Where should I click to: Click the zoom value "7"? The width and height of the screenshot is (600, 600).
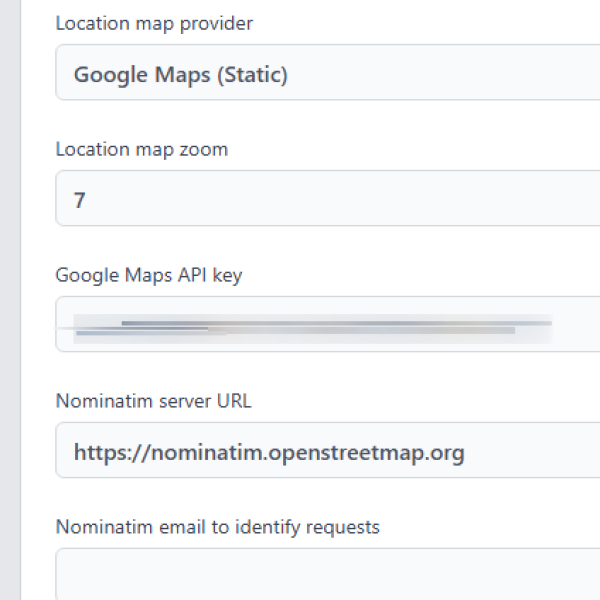[80, 200]
